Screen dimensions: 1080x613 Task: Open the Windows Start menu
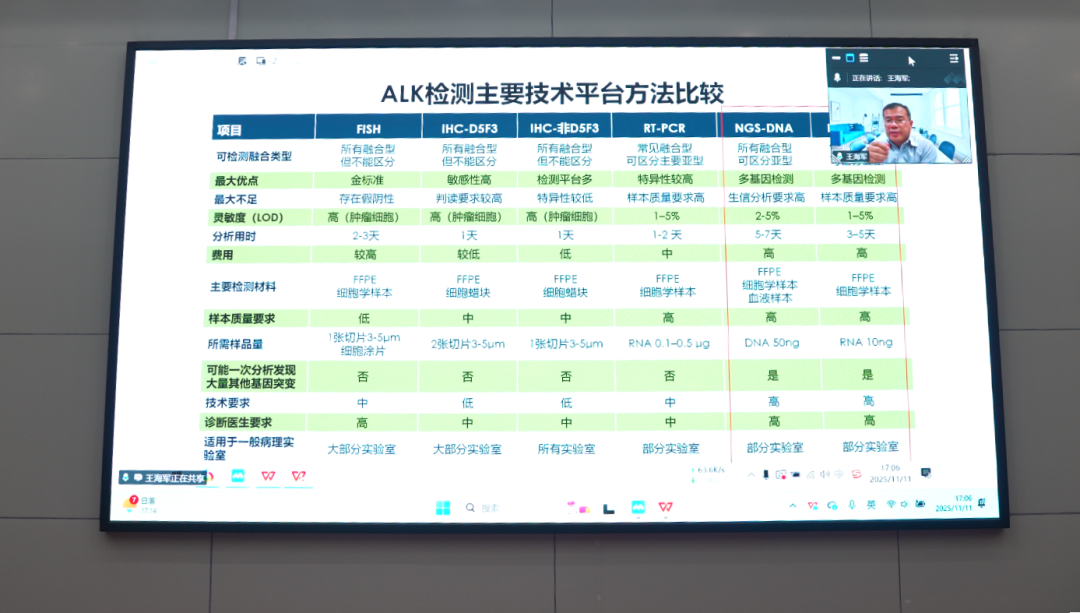[x=444, y=506]
